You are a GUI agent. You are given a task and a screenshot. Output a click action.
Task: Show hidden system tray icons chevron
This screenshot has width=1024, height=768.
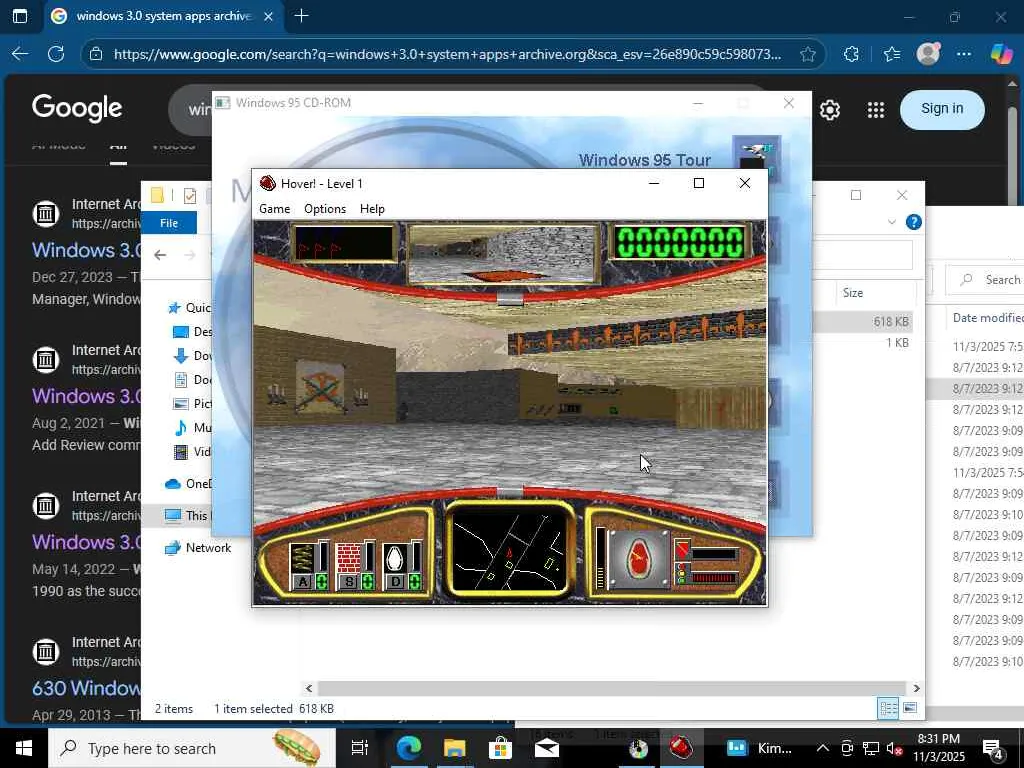[x=822, y=748]
